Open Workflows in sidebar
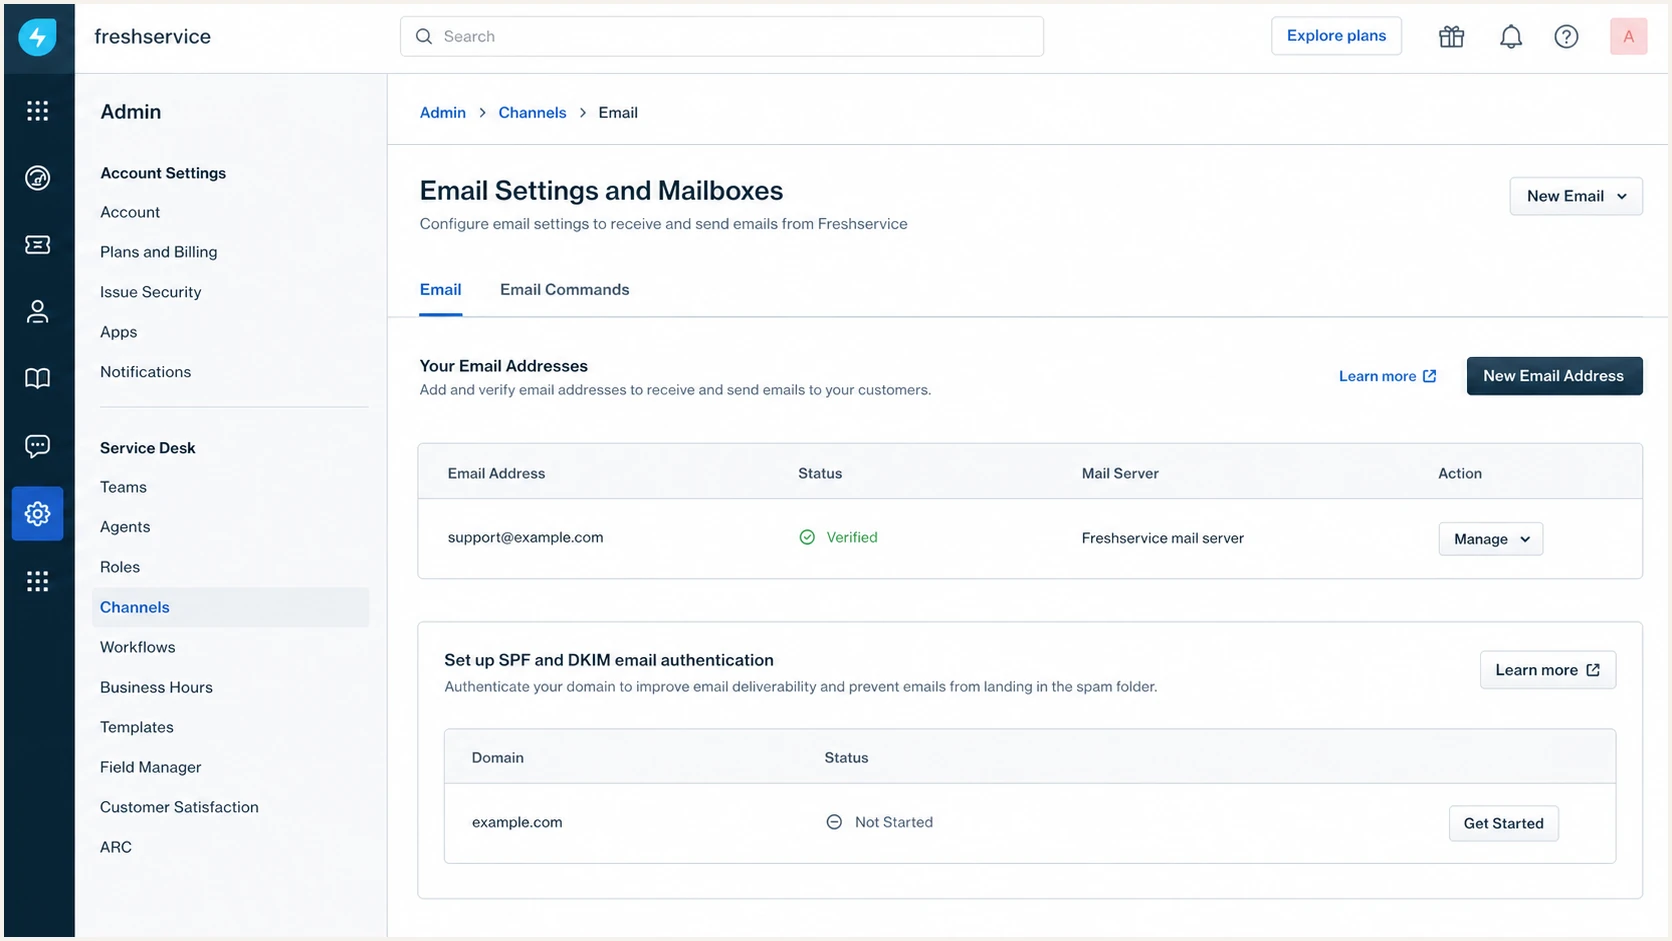 pyautogui.click(x=137, y=647)
